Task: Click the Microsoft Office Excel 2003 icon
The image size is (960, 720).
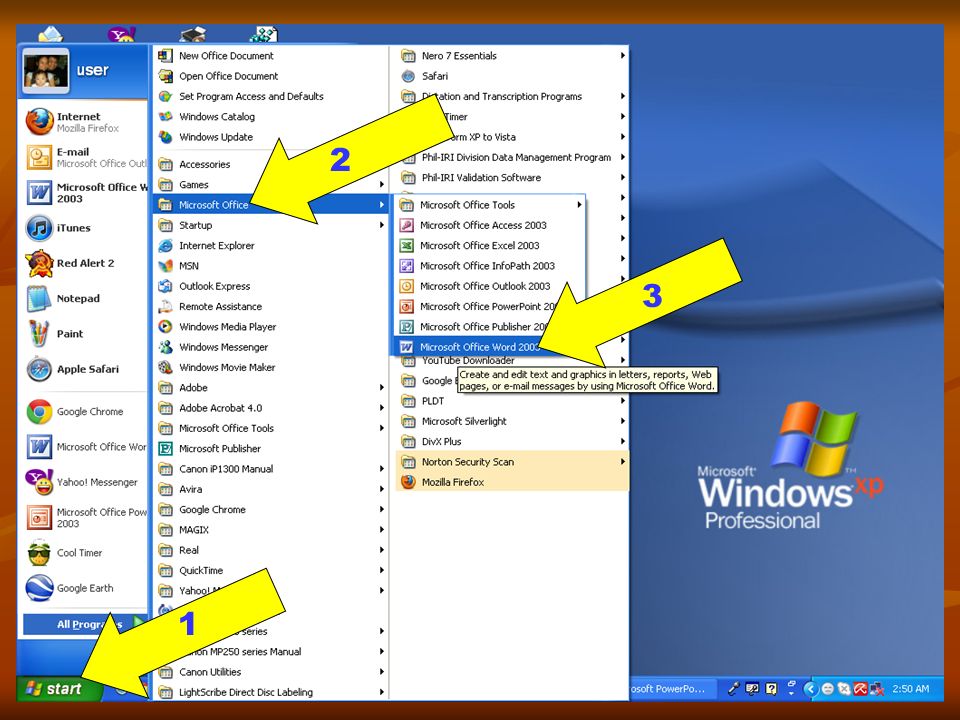Action: pos(407,246)
